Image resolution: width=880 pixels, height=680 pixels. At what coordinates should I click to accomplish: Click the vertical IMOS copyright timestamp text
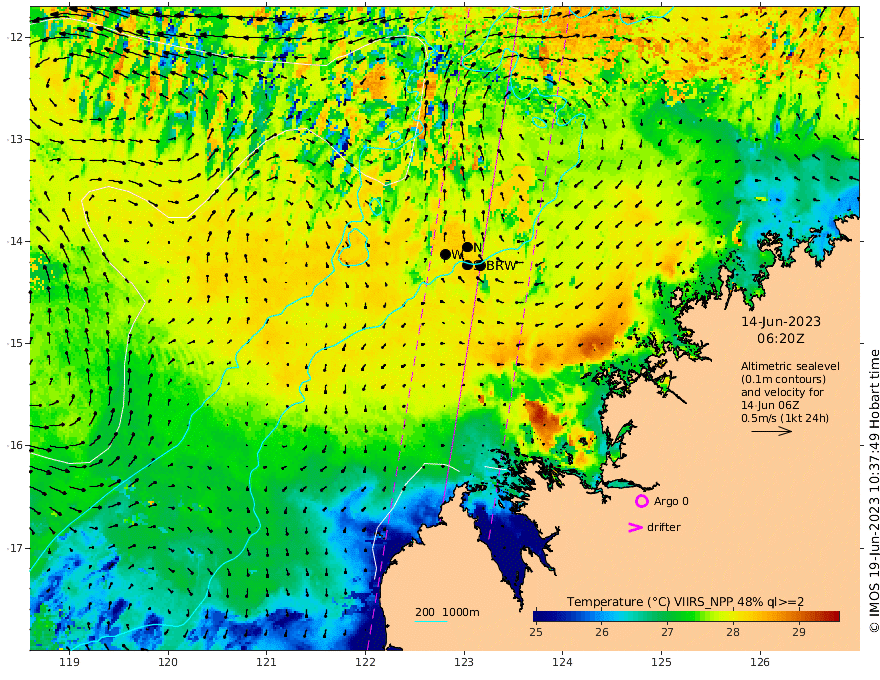[873, 491]
